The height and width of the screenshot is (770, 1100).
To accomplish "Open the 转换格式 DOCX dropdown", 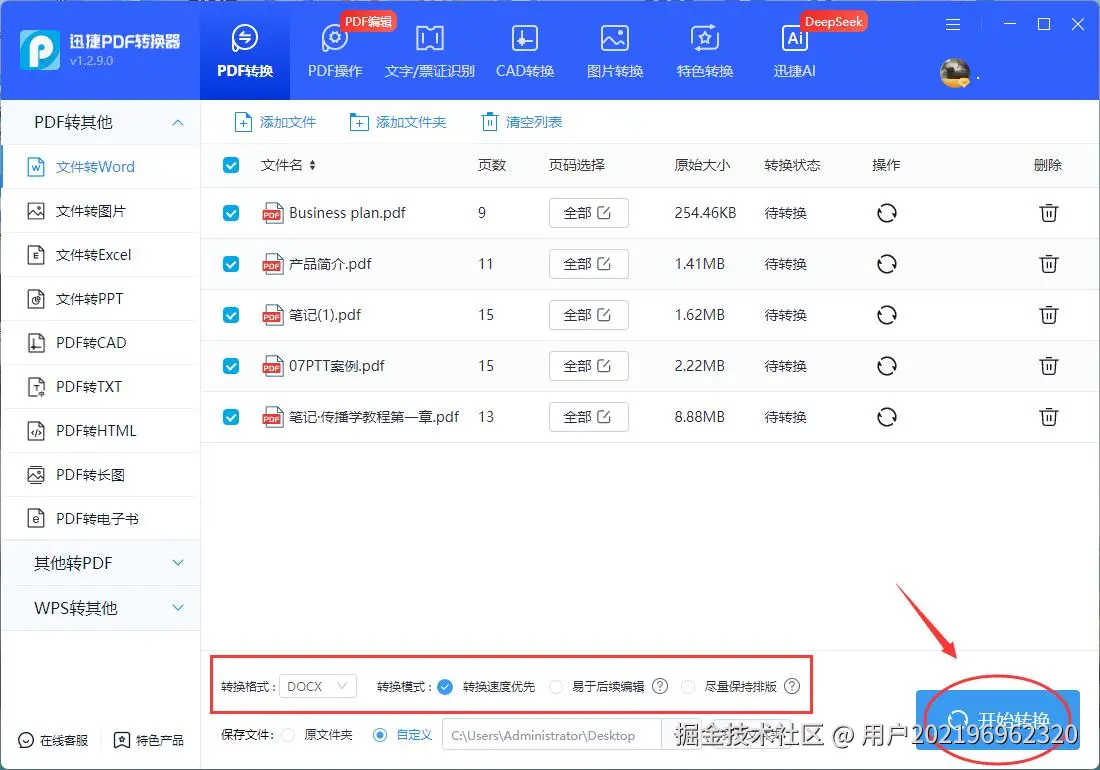I will tap(318, 687).
